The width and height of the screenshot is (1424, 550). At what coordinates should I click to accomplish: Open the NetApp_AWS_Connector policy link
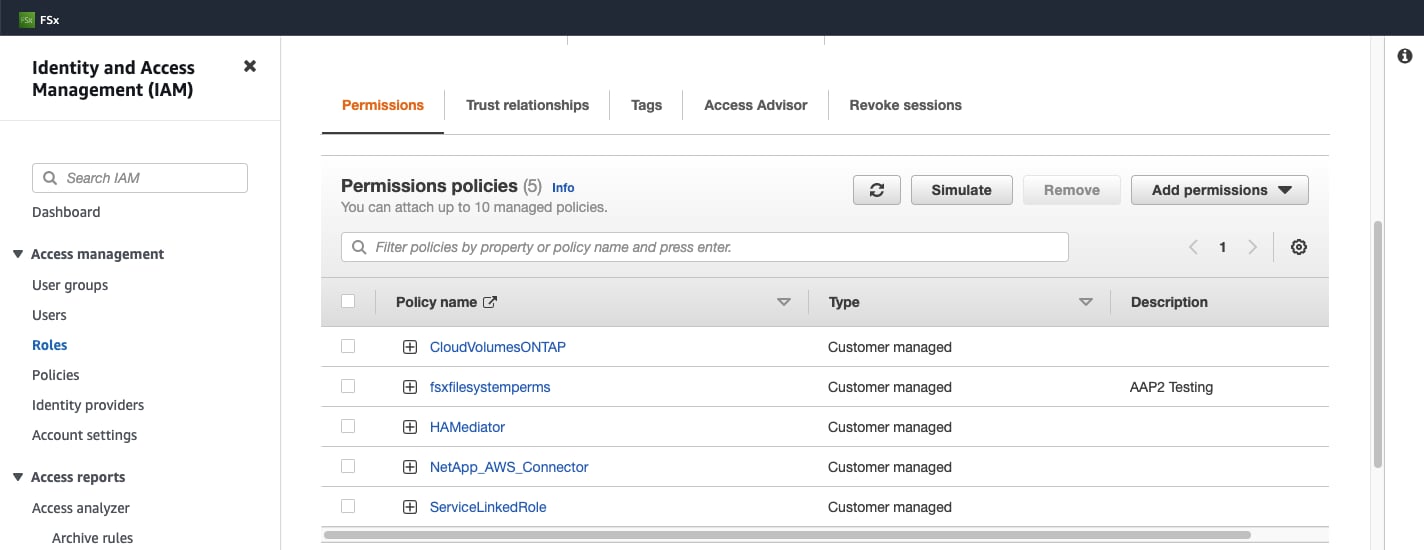(509, 467)
